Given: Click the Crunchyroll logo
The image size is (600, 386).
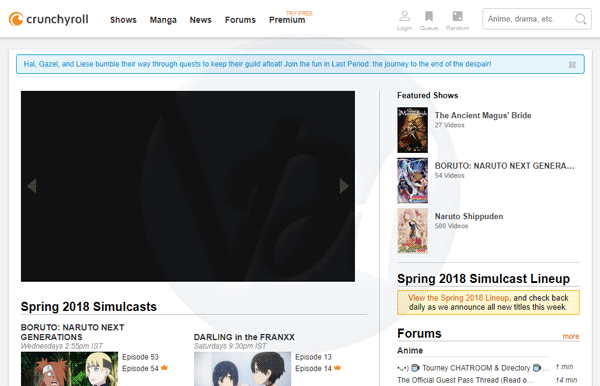Looking at the screenshot, I should click(49, 19).
